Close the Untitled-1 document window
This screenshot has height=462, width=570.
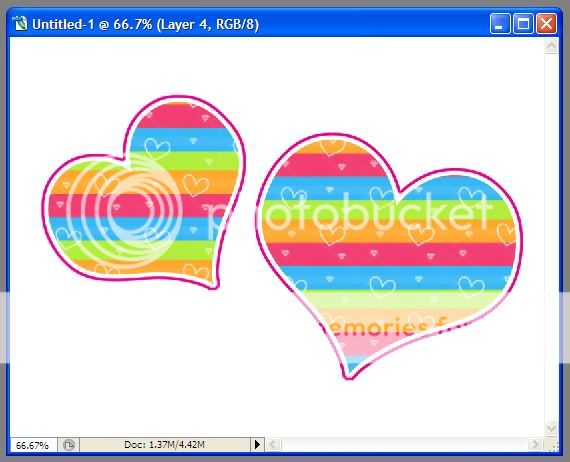pos(546,24)
